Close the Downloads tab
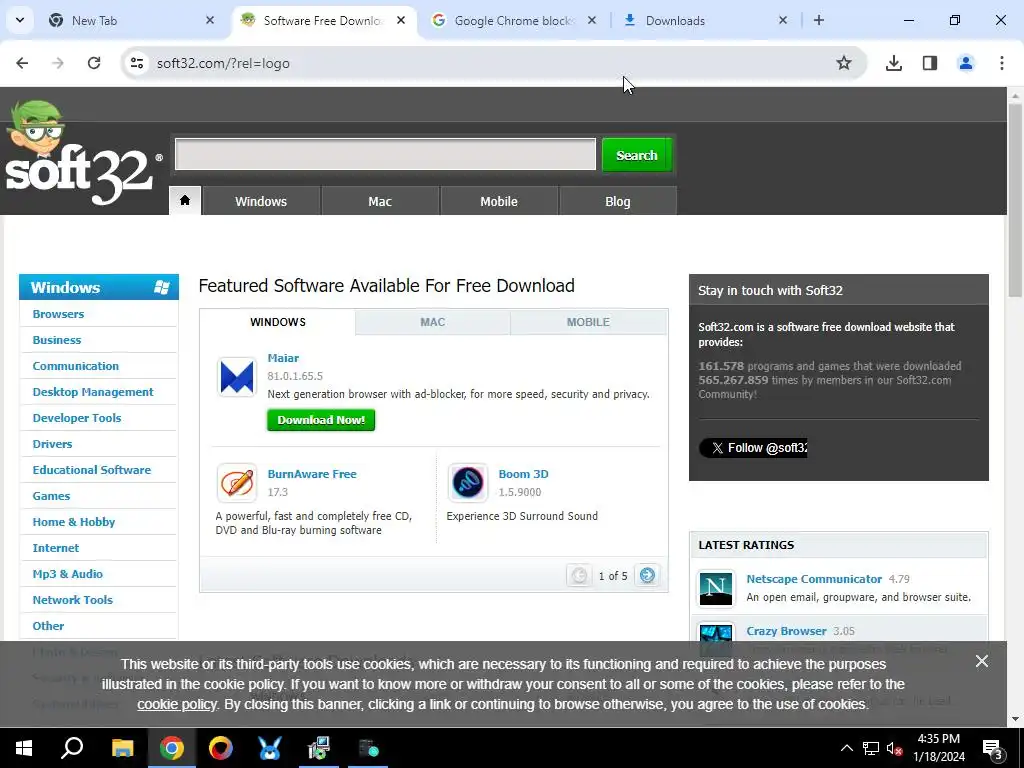The width and height of the screenshot is (1024, 768). point(783,20)
